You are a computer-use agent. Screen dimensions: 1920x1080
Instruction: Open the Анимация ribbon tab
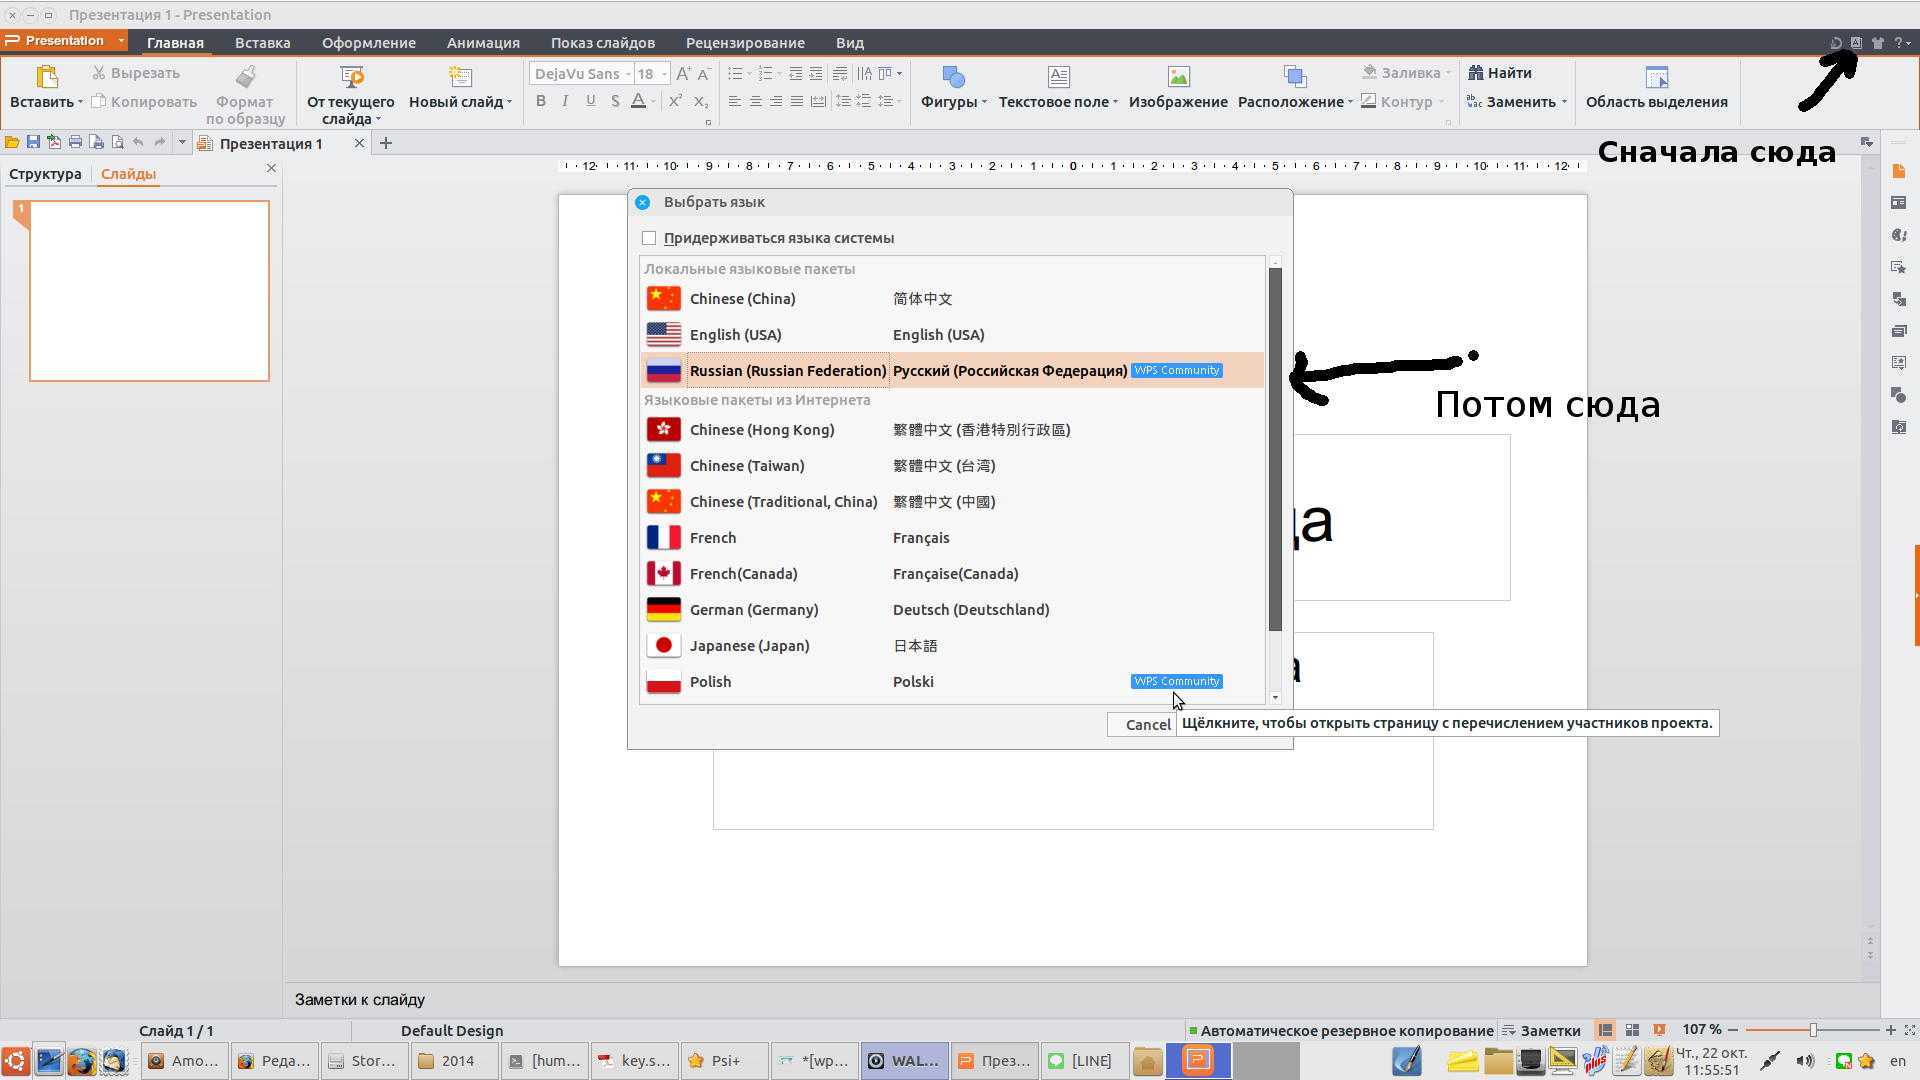click(x=483, y=43)
